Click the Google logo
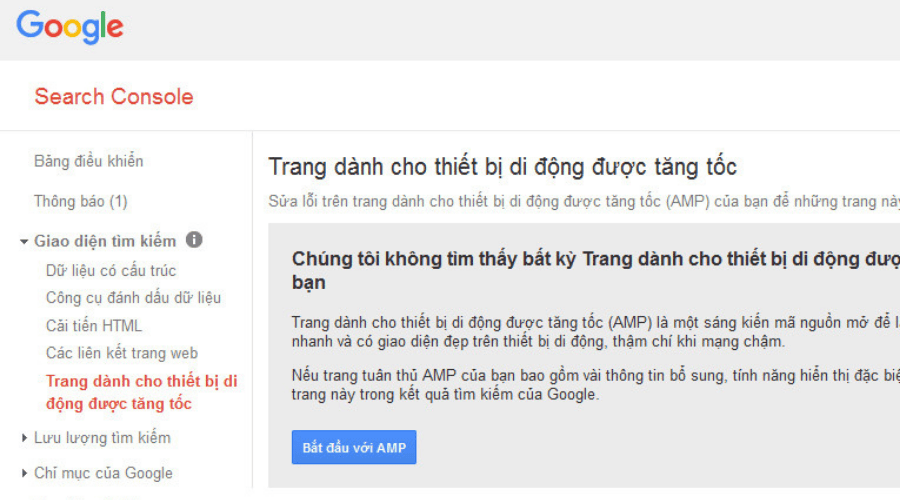This screenshot has width=900, height=500. pyautogui.click(x=69, y=26)
